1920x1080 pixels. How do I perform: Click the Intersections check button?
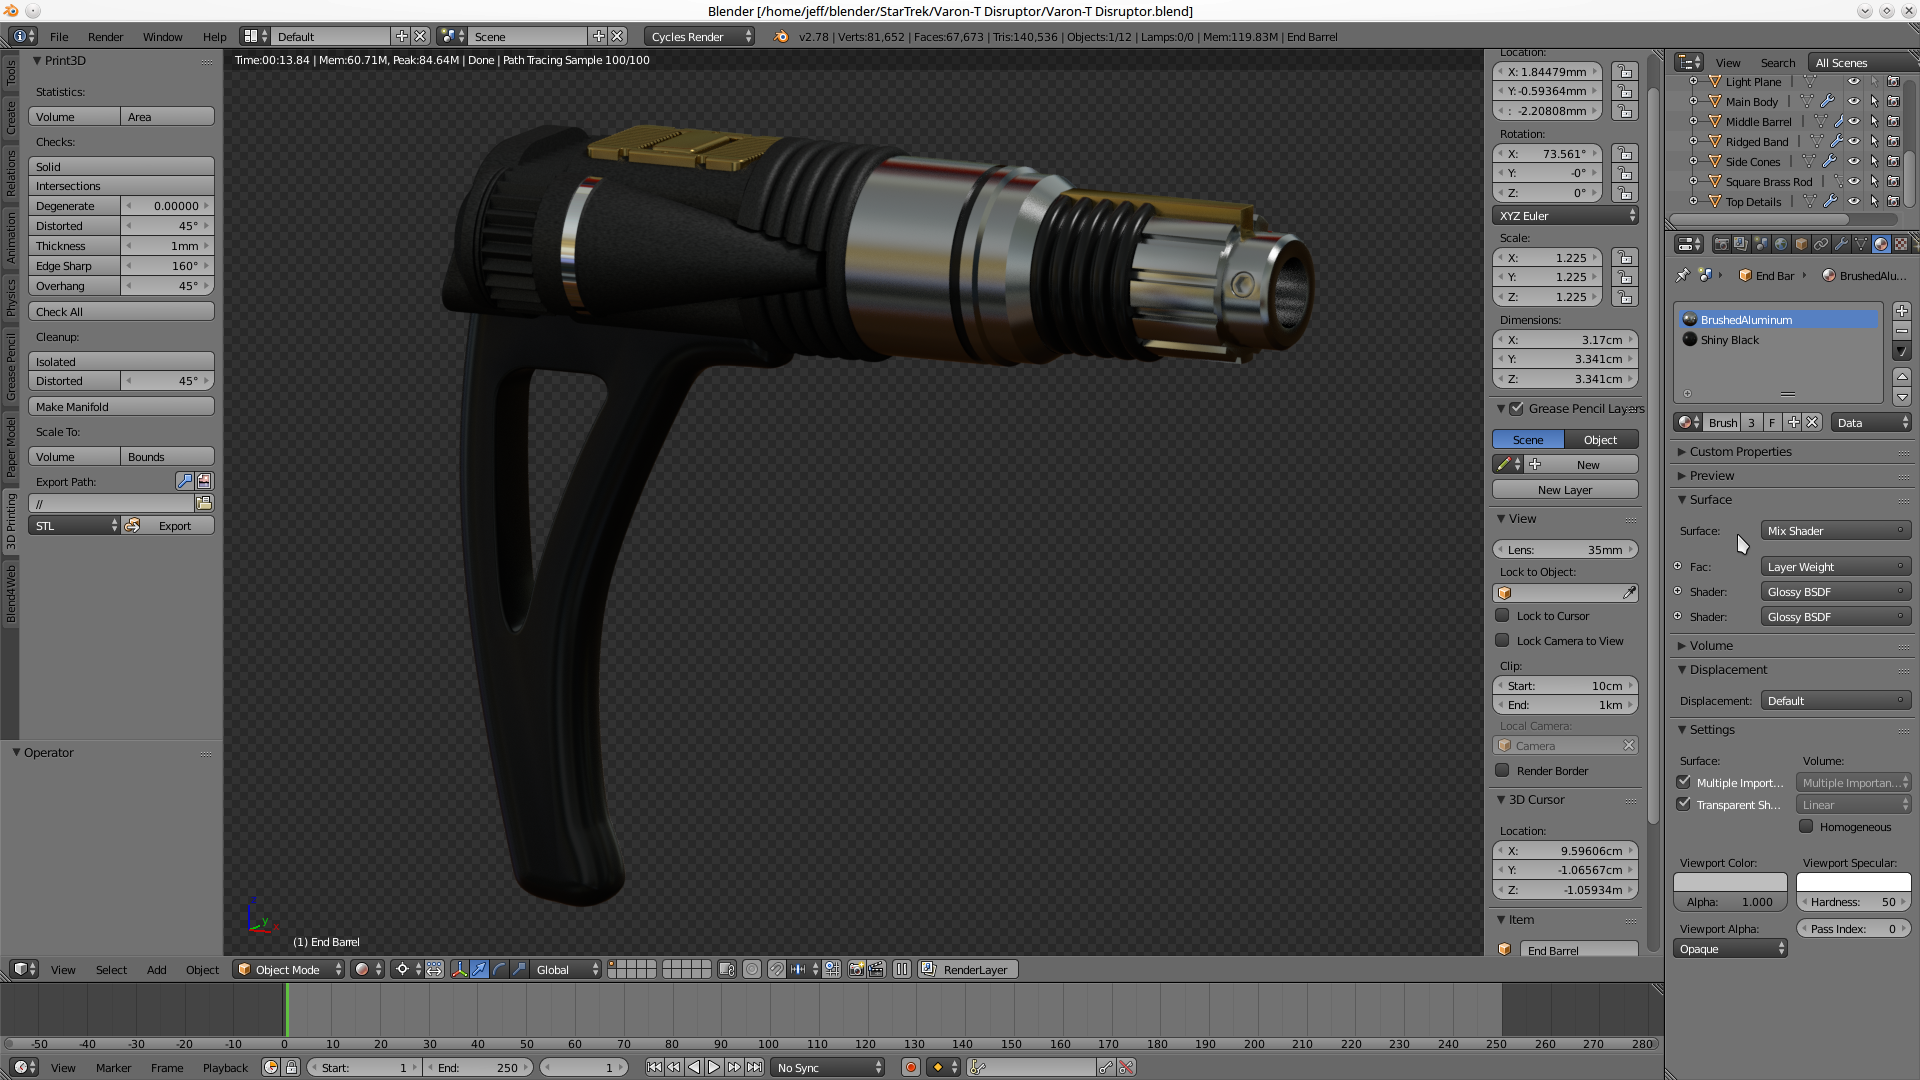point(121,185)
